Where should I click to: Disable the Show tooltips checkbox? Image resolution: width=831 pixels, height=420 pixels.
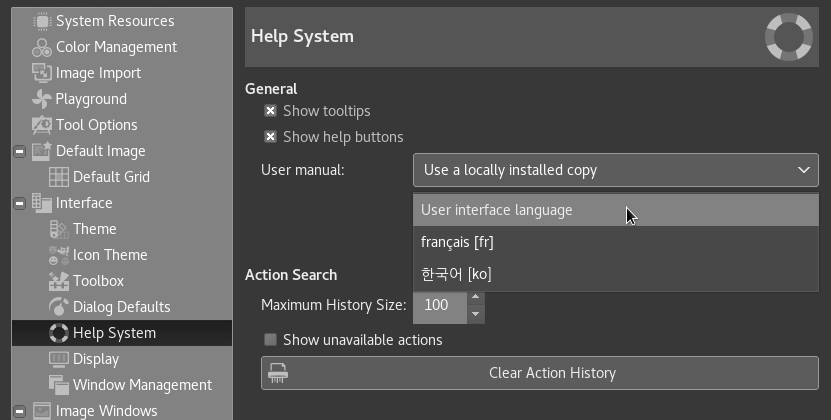270,111
